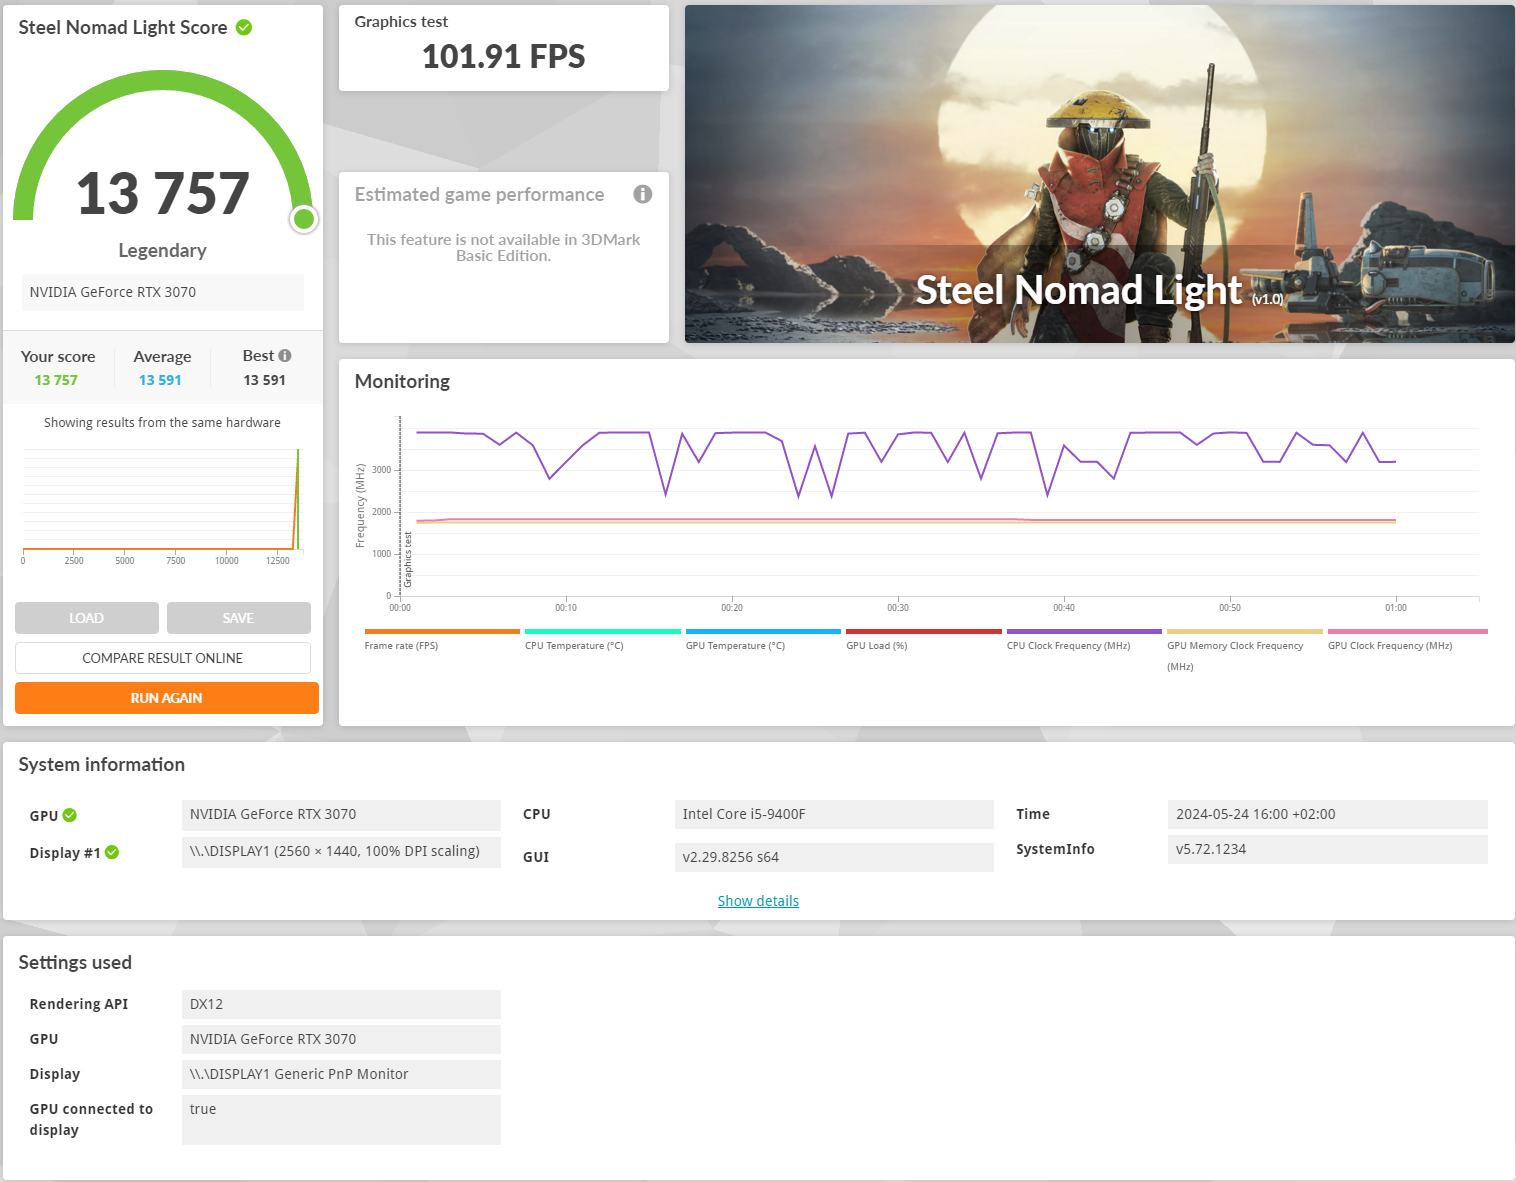Click the blue 13 591 Average score

point(160,380)
